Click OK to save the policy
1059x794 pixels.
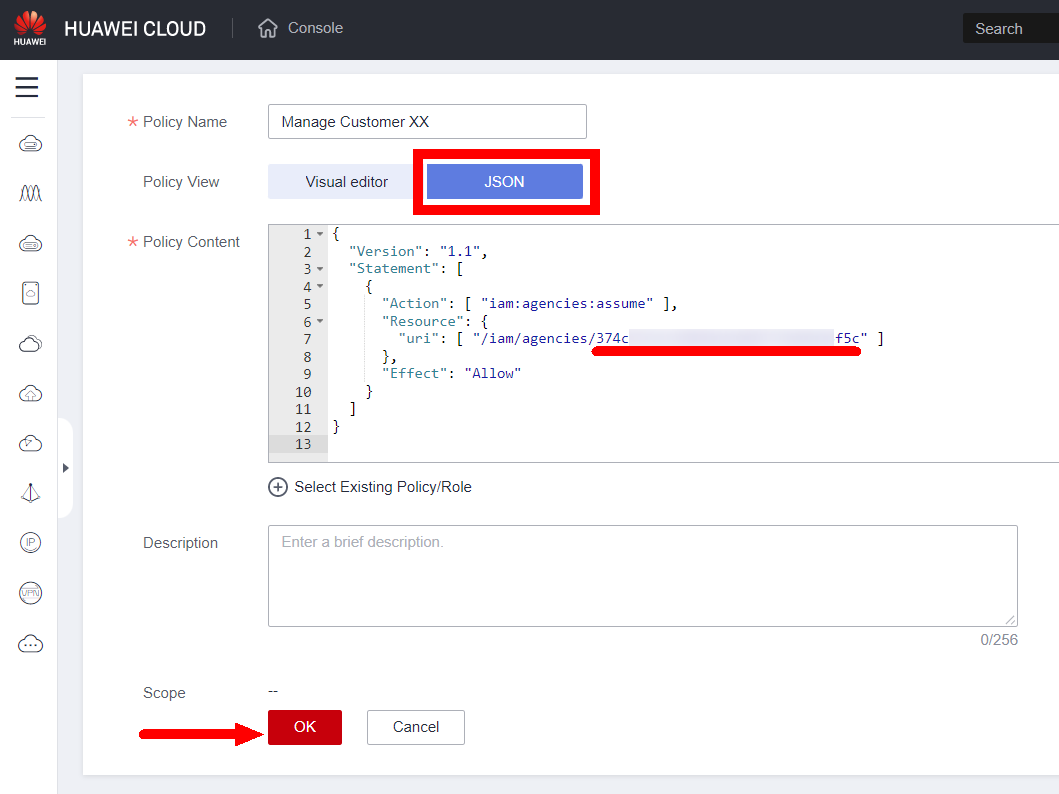305,727
